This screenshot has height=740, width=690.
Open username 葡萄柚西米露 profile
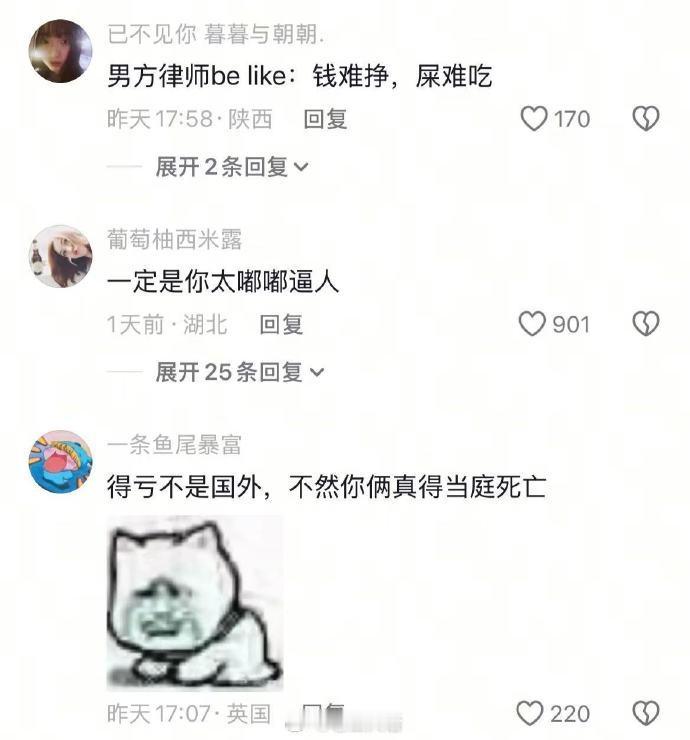174,240
